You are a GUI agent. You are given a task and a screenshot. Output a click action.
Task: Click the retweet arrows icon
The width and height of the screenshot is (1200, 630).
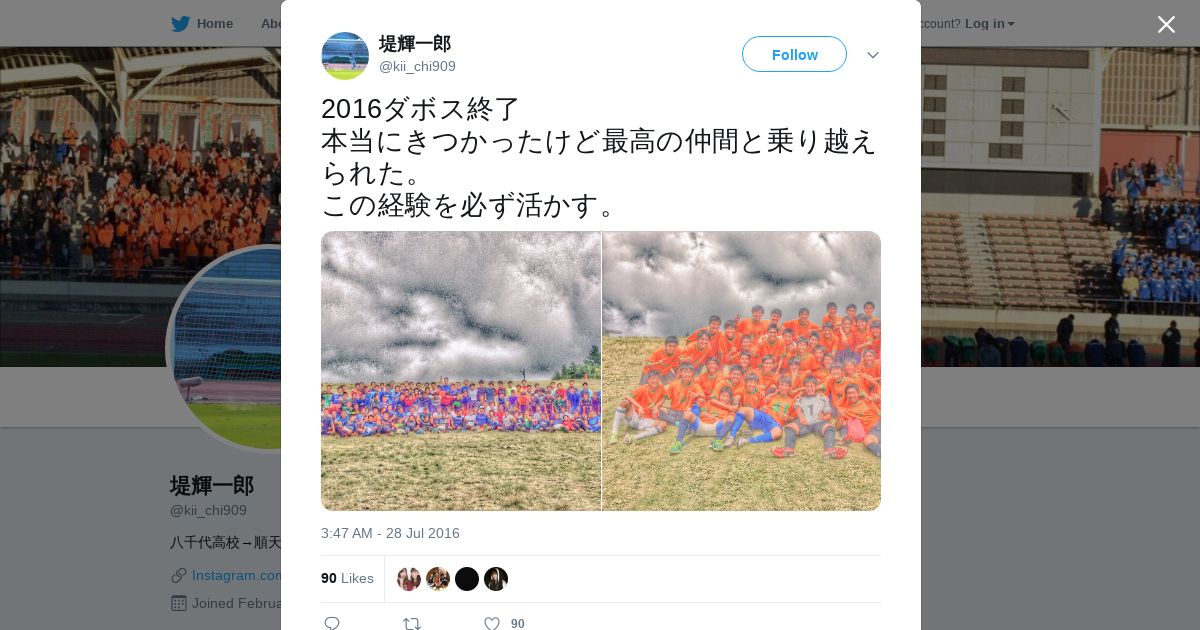(412, 623)
